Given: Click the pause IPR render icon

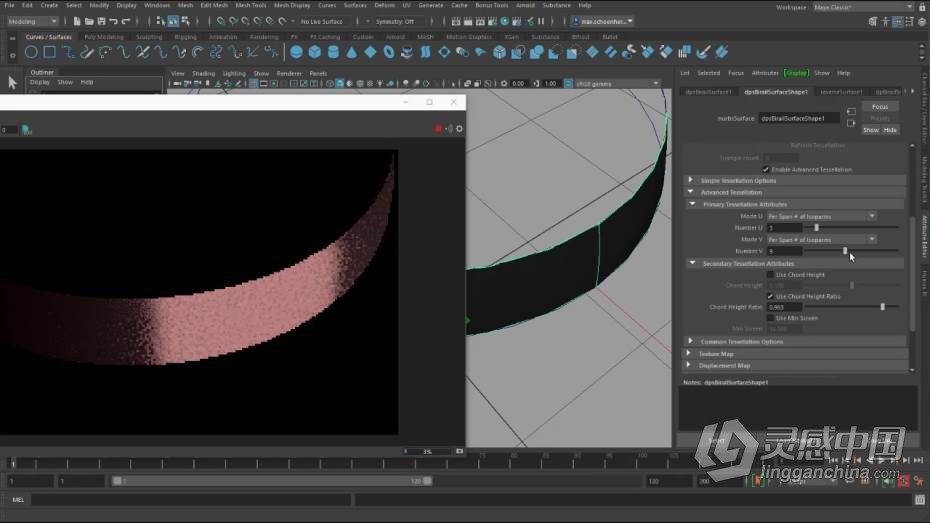Looking at the screenshot, I should (541, 21).
